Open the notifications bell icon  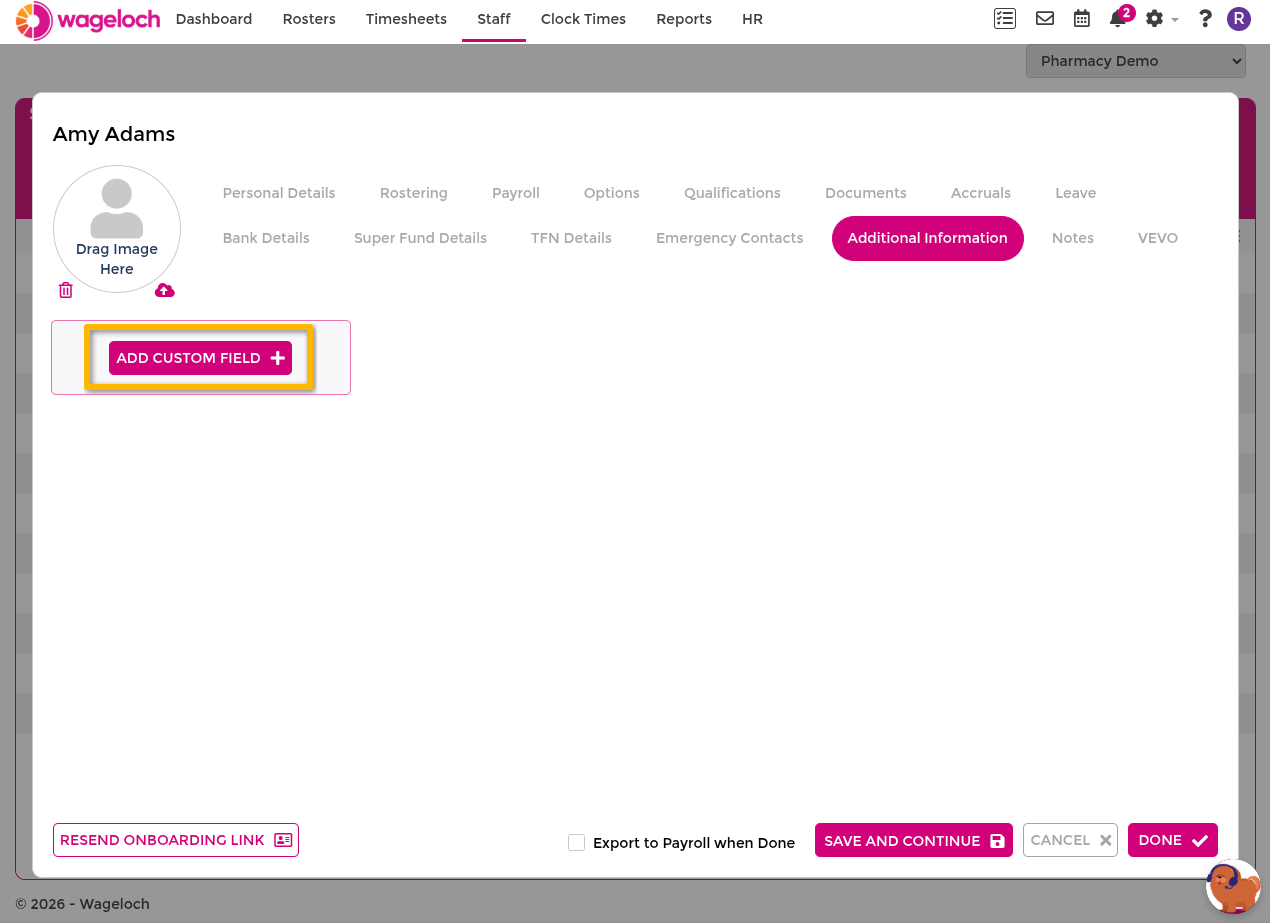click(1120, 17)
